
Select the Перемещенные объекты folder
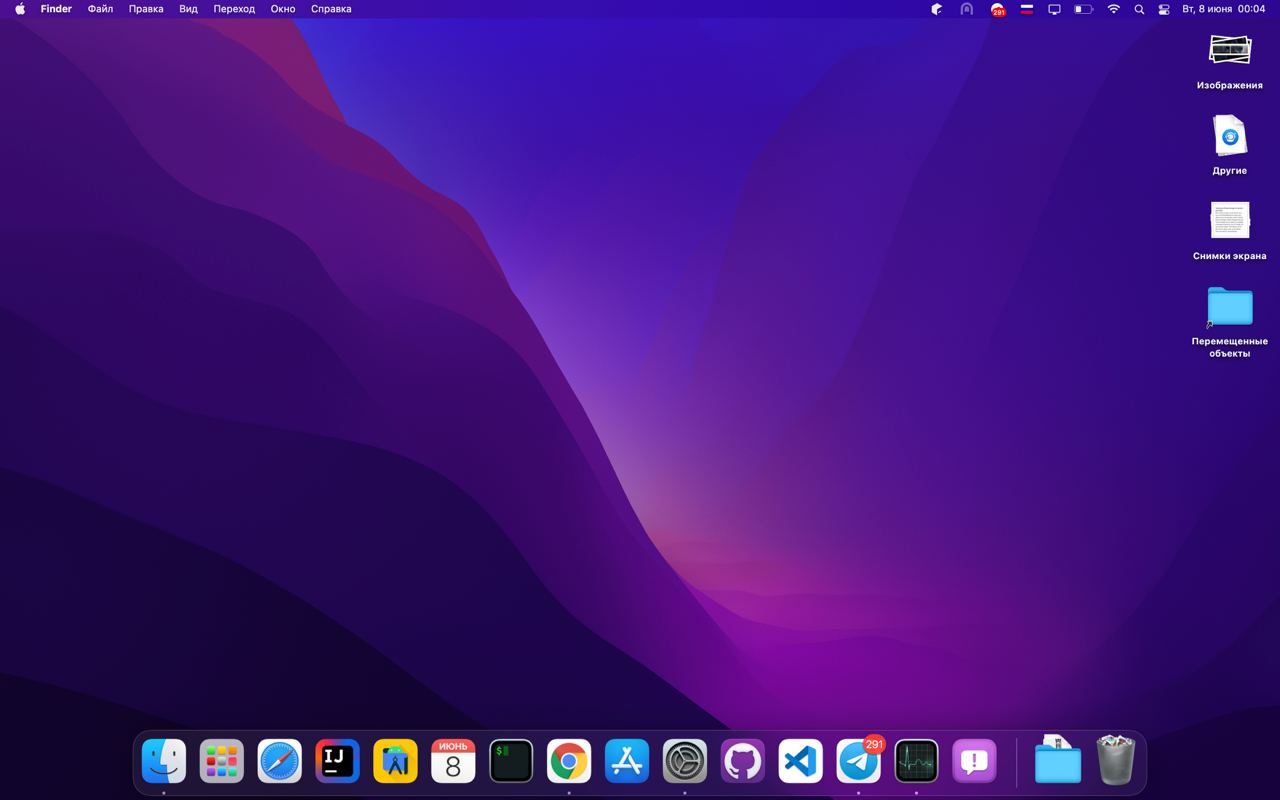tap(1230, 306)
